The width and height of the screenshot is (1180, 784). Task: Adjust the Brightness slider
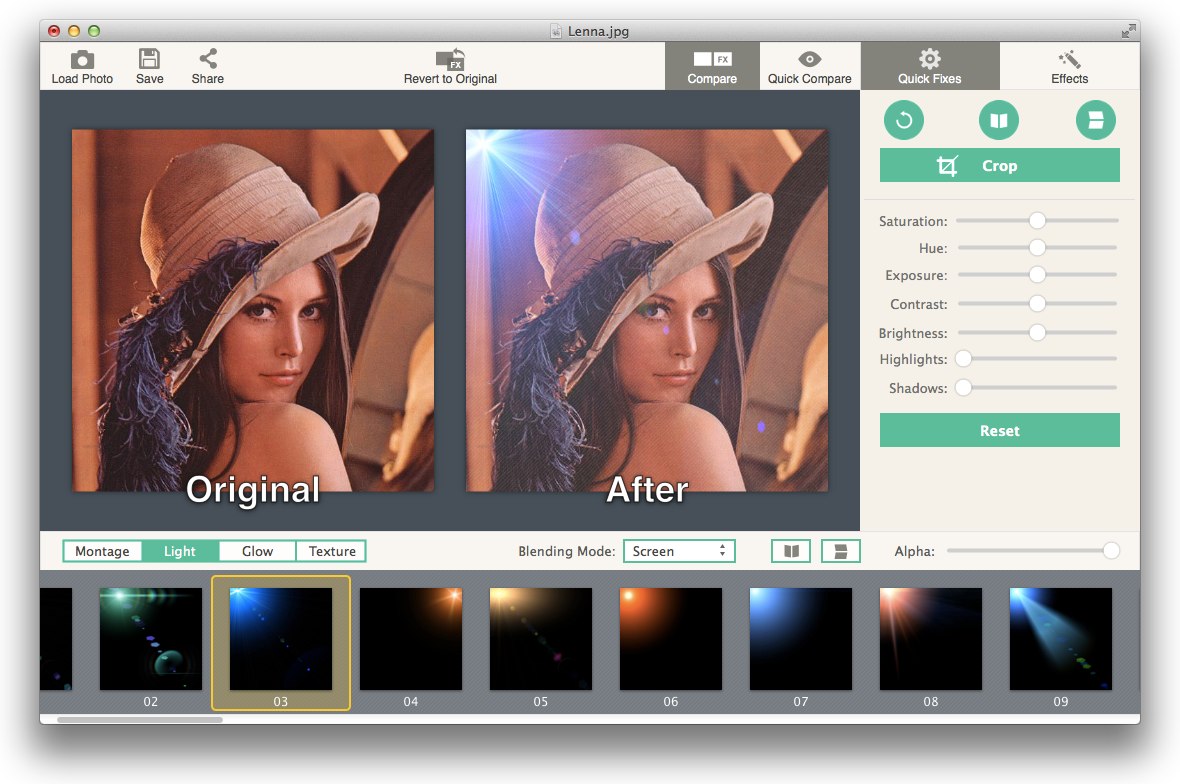click(x=1037, y=332)
